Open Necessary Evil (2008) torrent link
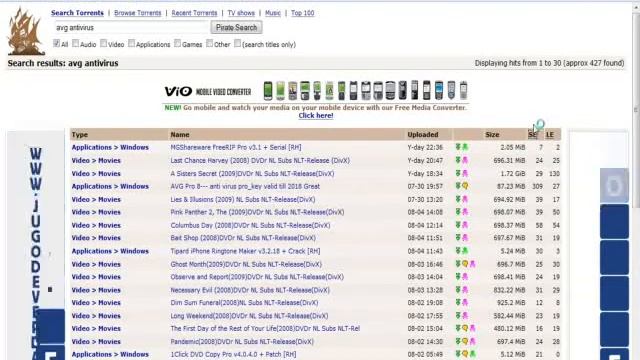Screen dimensions: 640x360 (250, 290)
